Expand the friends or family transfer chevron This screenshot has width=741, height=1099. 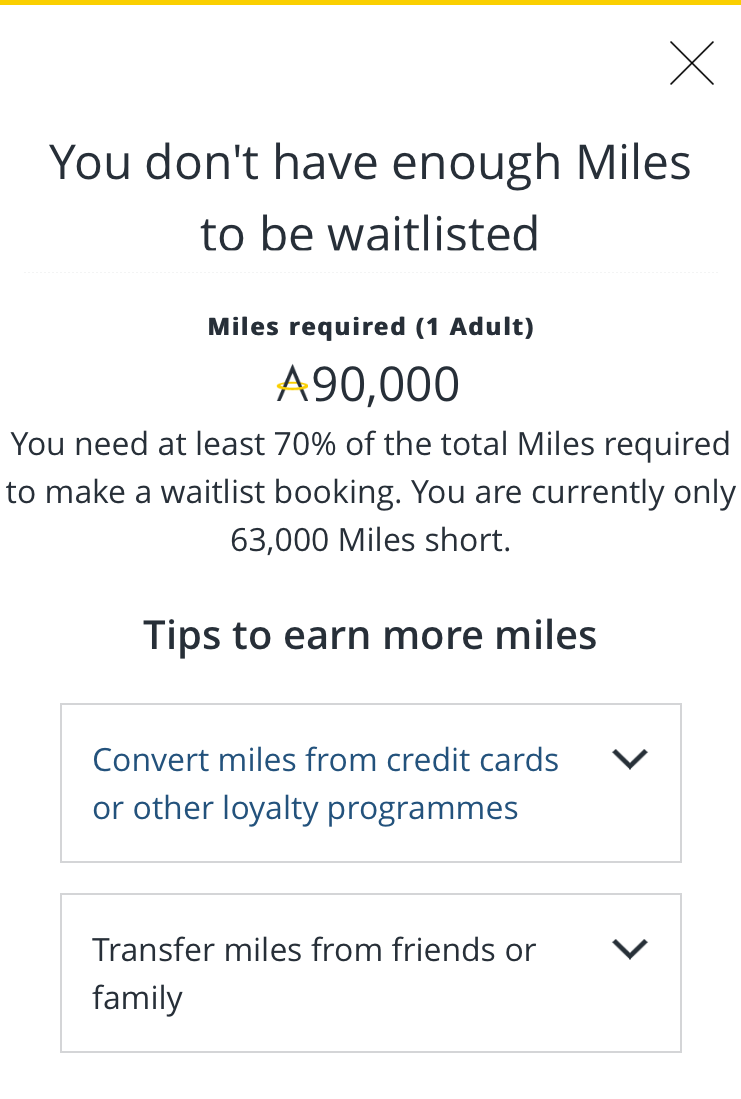coord(630,949)
